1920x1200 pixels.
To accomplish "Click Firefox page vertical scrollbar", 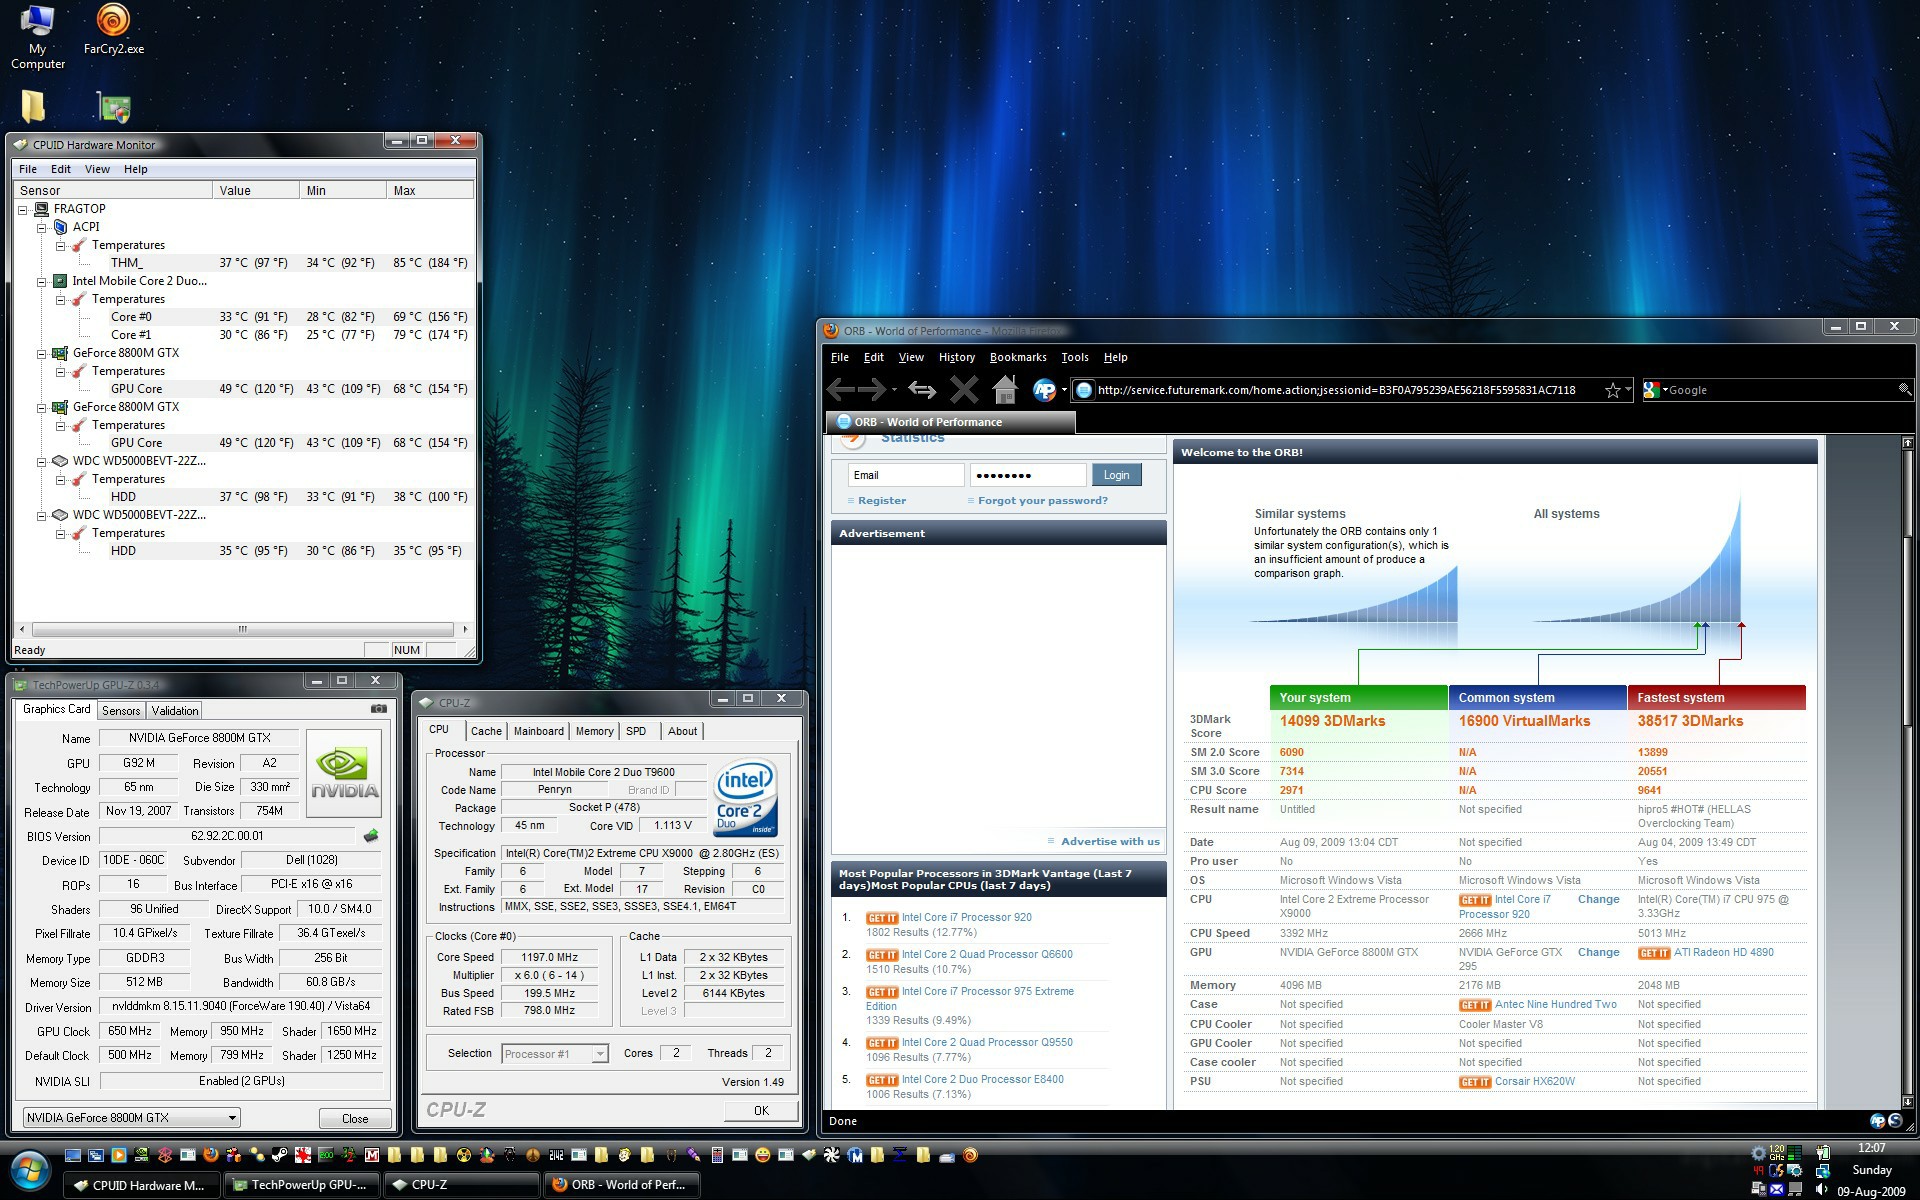I will [1907, 770].
